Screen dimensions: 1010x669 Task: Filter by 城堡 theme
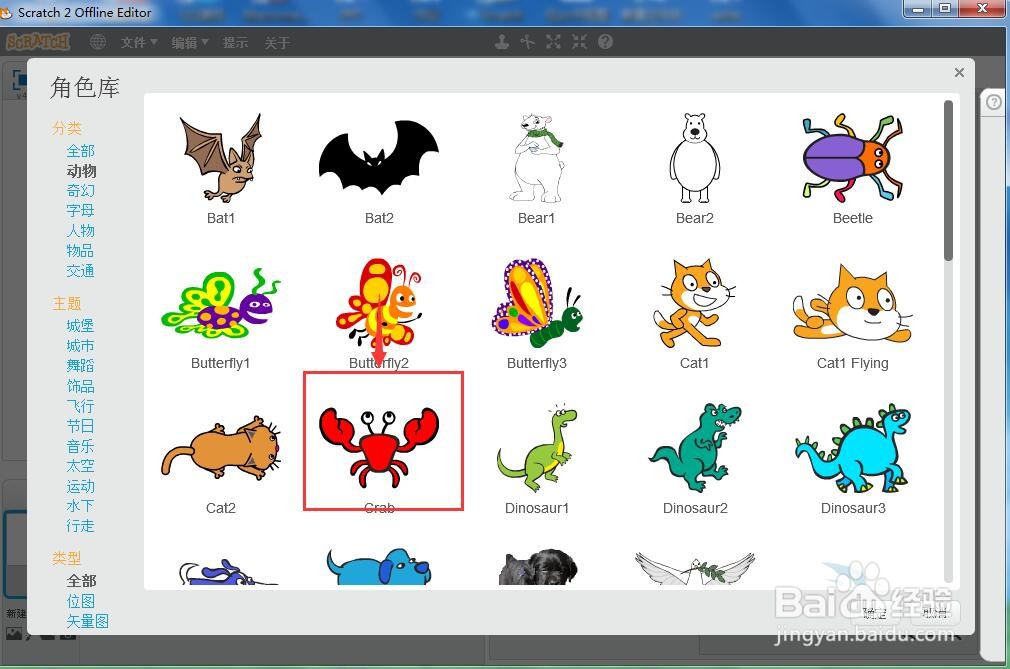81,326
